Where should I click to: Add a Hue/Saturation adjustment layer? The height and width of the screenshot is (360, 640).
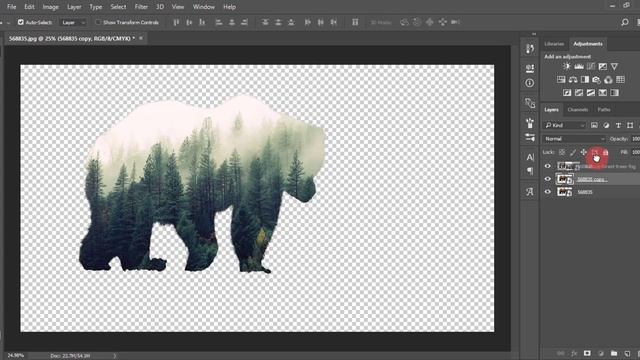tap(561, 80)
